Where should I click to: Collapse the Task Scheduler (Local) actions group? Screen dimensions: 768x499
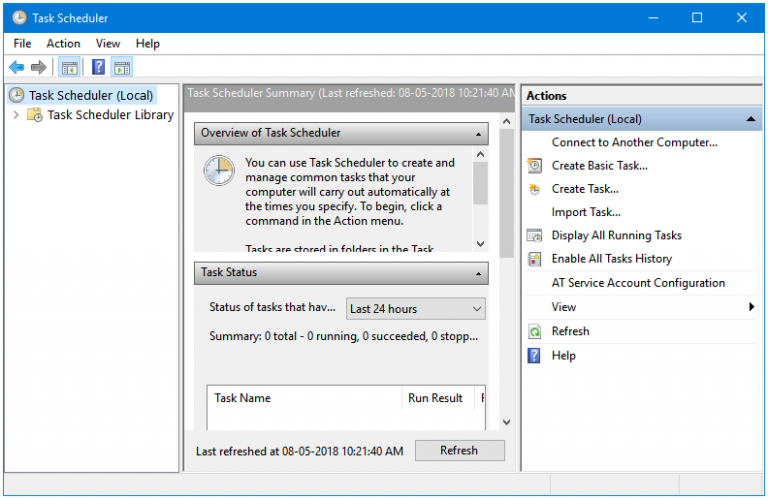click(x=750, y=119)
